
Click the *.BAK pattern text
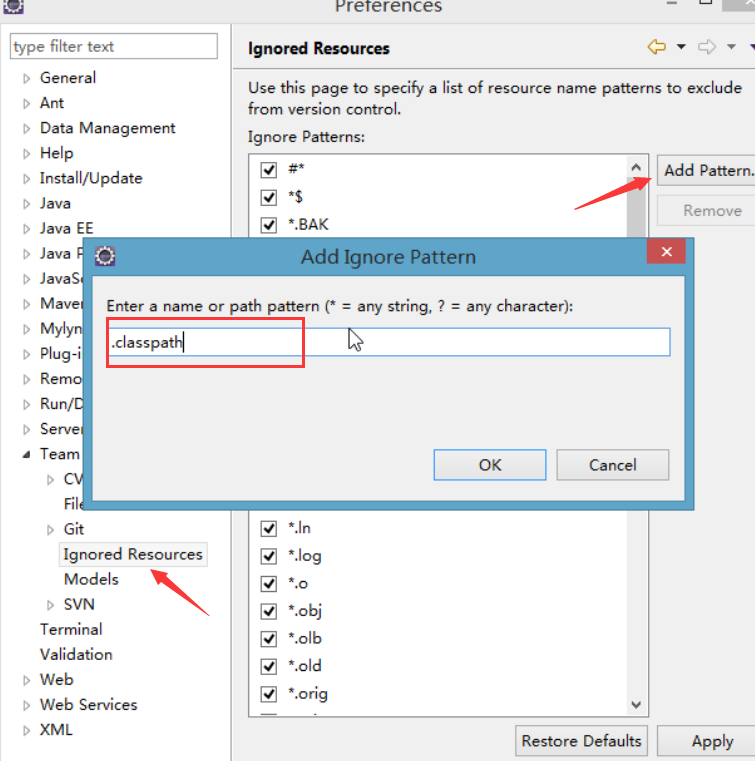point(308,225)
